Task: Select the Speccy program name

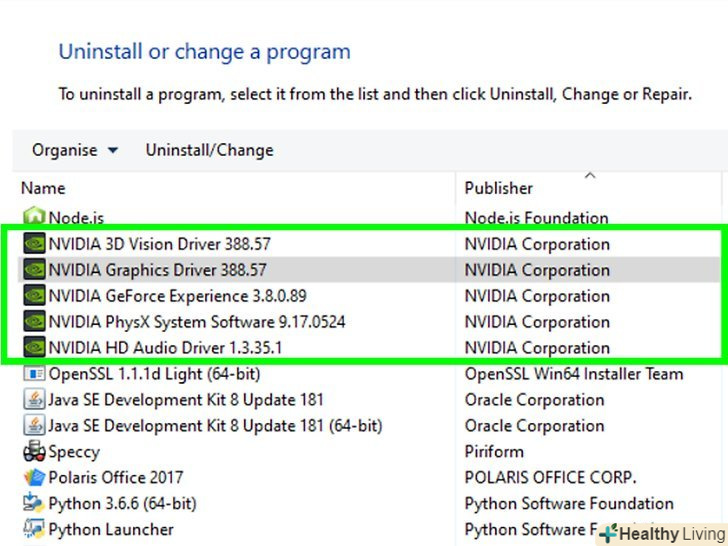Action: 74,452
